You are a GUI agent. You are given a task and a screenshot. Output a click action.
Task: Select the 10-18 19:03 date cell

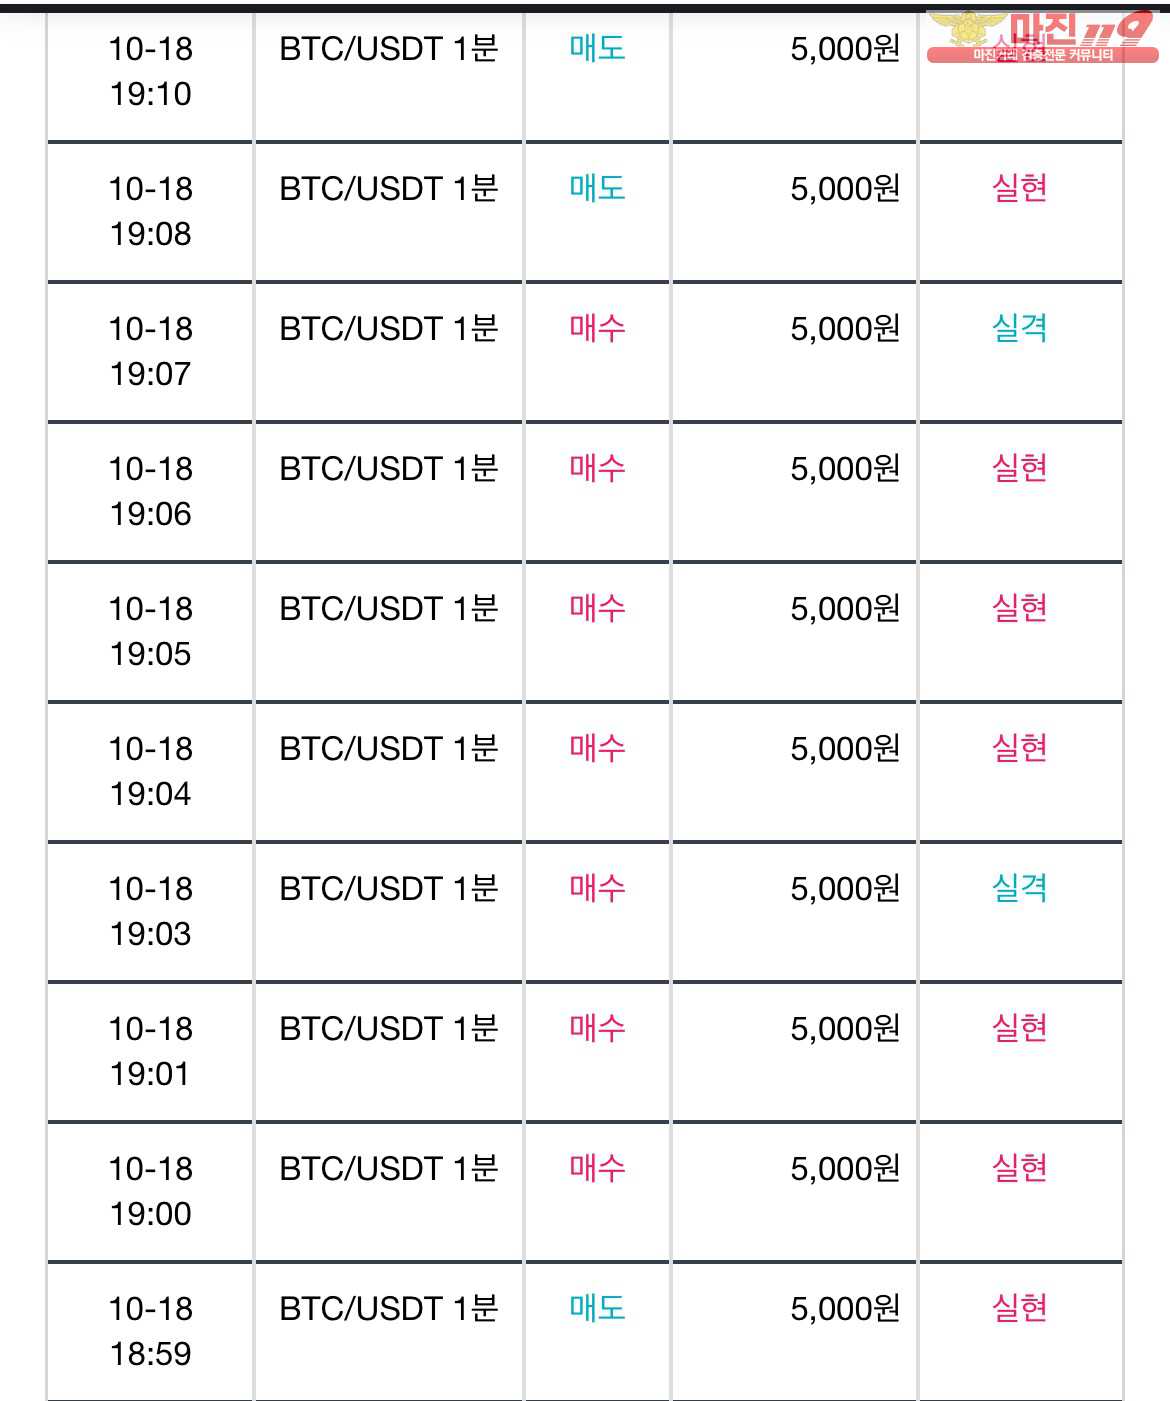coord(150,911)
